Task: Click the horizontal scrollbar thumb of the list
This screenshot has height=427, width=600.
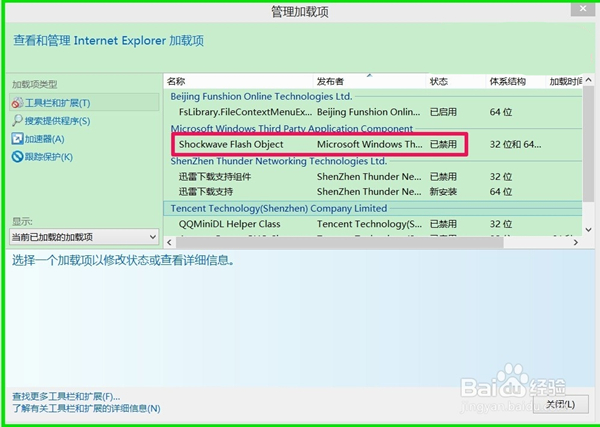Action: coord(339,242)
